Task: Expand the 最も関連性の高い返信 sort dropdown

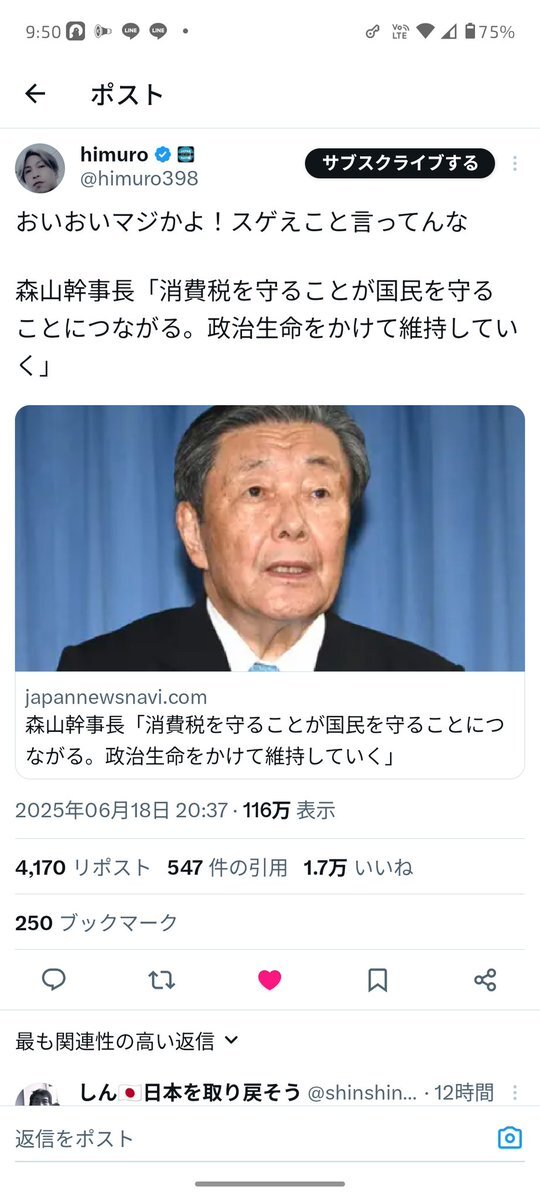Action: point(127,1041)
